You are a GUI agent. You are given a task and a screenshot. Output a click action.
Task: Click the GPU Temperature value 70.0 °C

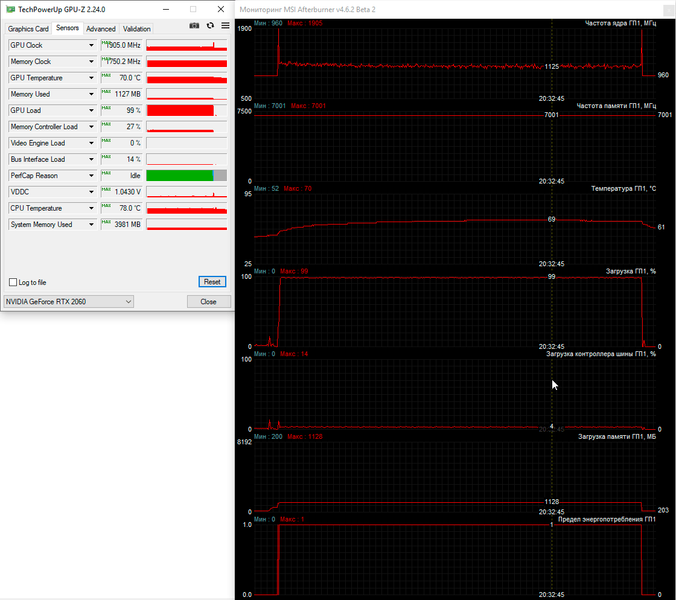pos(122,78)
